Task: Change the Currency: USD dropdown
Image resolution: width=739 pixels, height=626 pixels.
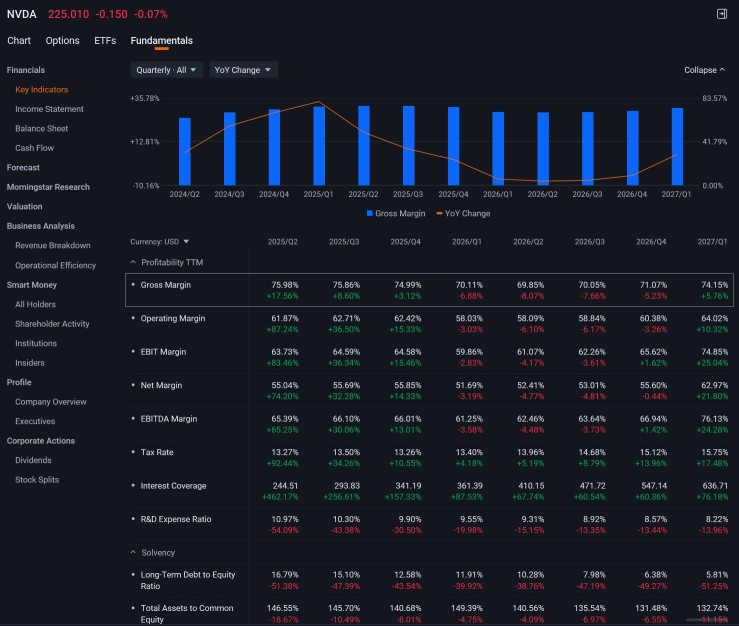Action: 159,241
